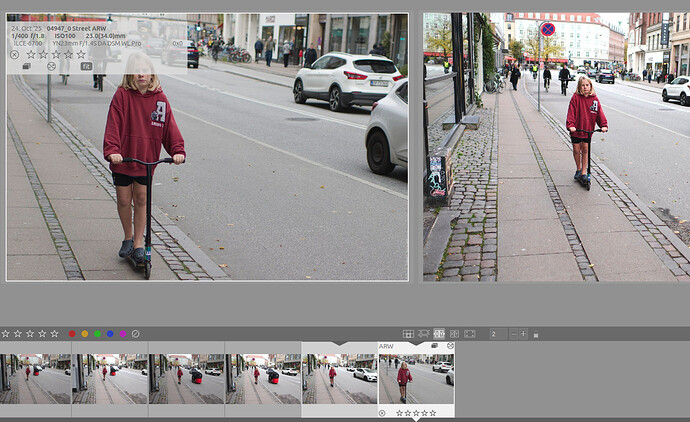Apply the green color label

tap(97, 334)
